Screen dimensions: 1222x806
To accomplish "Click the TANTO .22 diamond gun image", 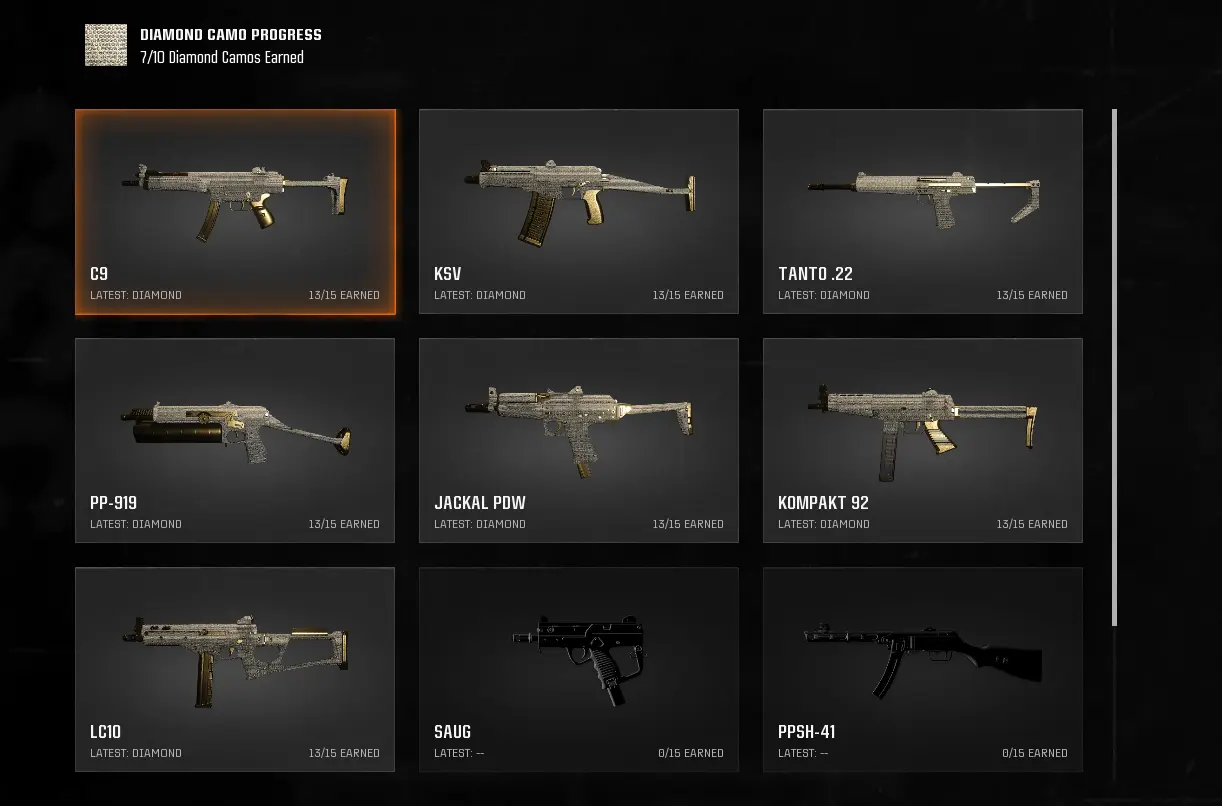I will (923, 197).
